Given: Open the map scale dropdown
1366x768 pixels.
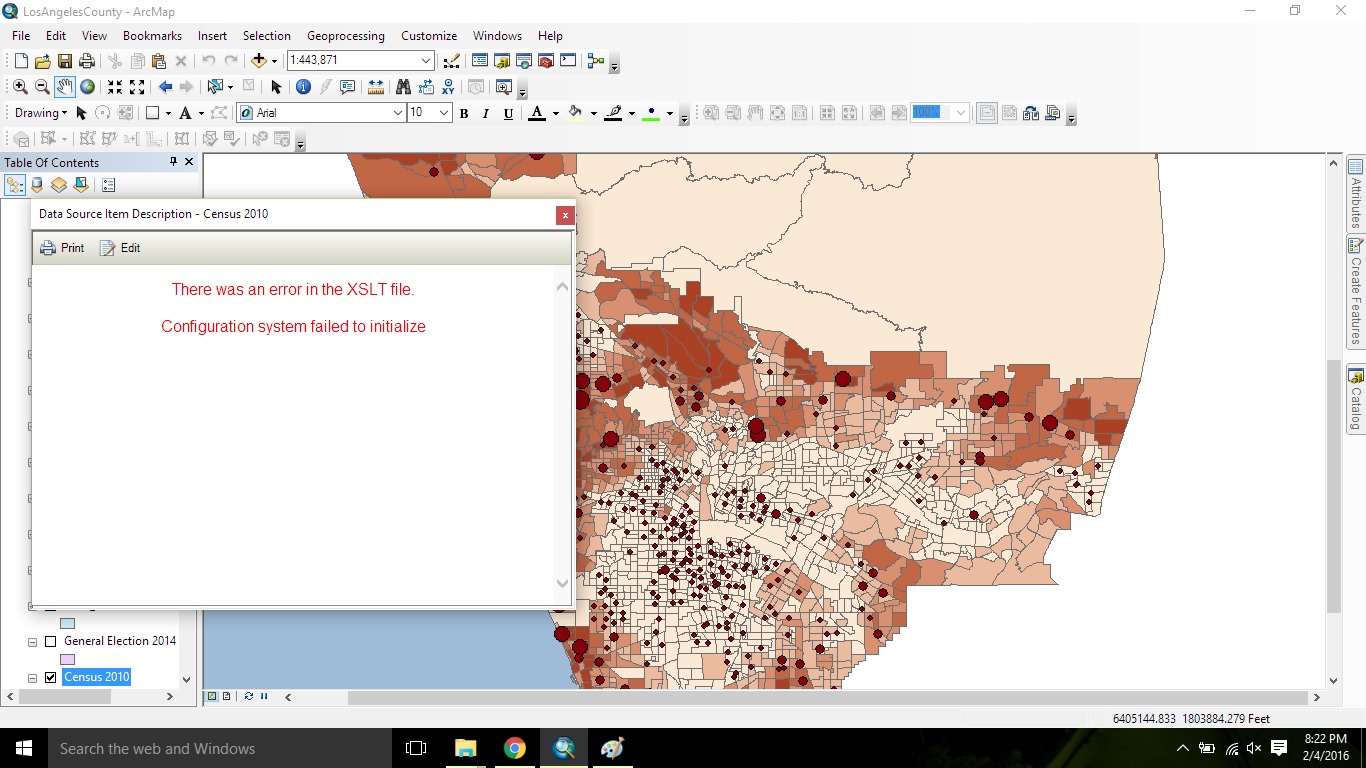Looking at the screenshot, I should coord(426,61).
